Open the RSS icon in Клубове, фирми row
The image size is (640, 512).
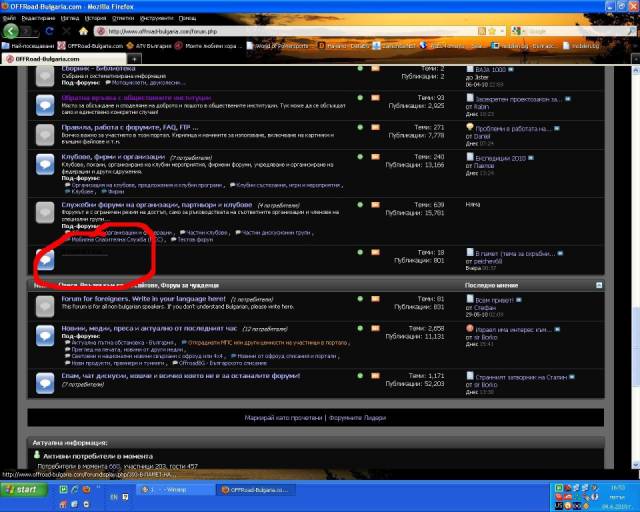coord(375,157)
